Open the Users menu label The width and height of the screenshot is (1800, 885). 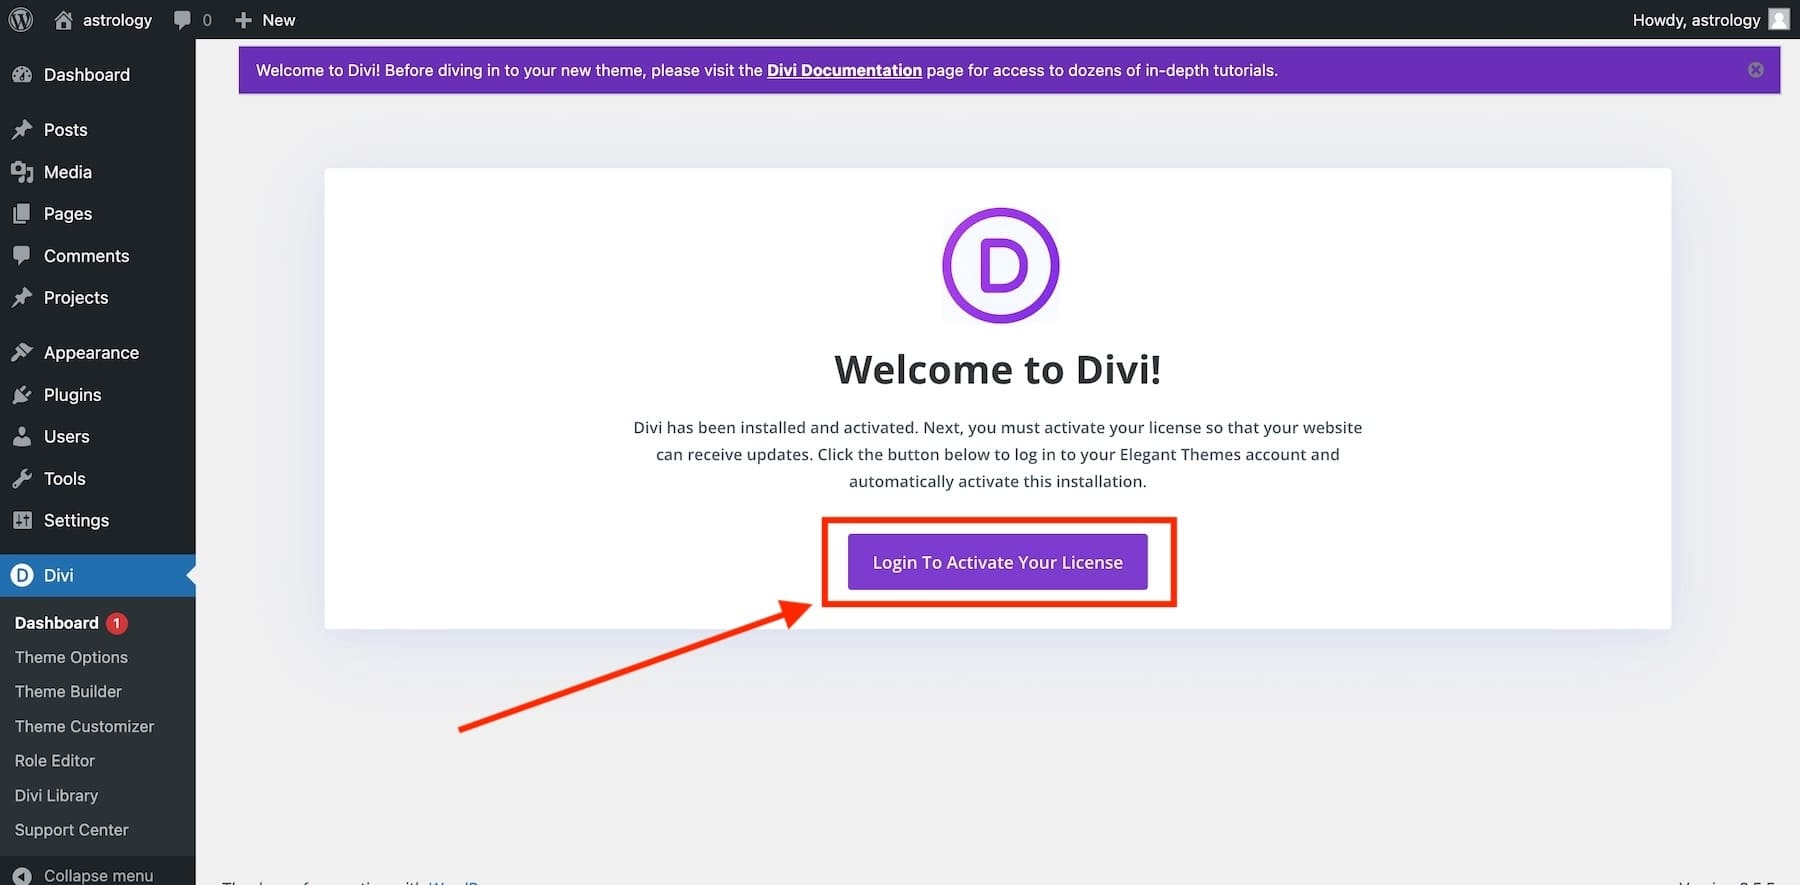click(67, 437)
